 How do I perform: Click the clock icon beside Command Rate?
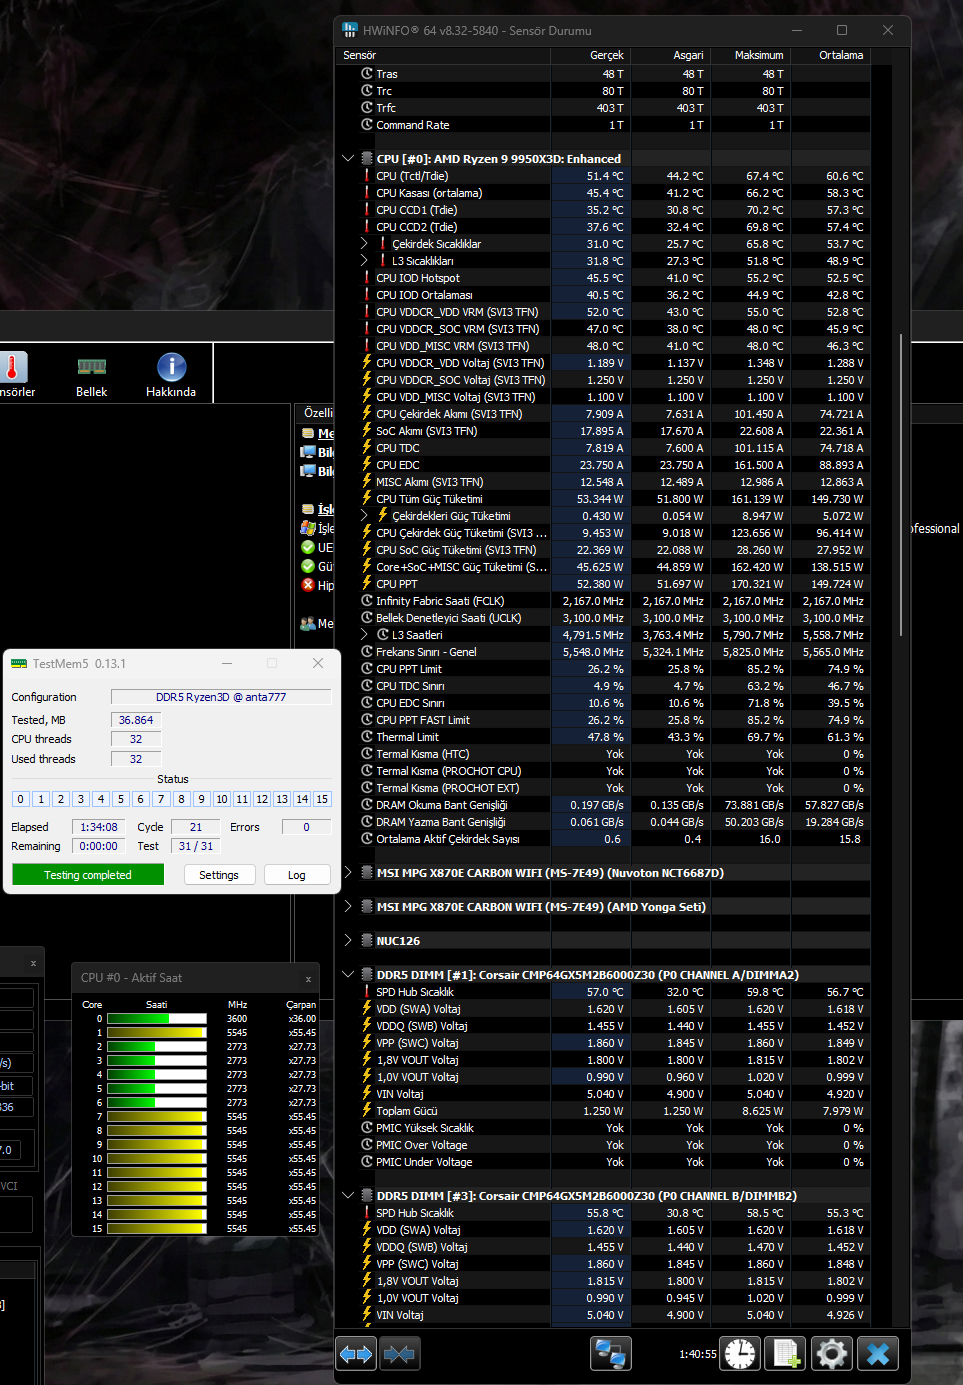367,125
